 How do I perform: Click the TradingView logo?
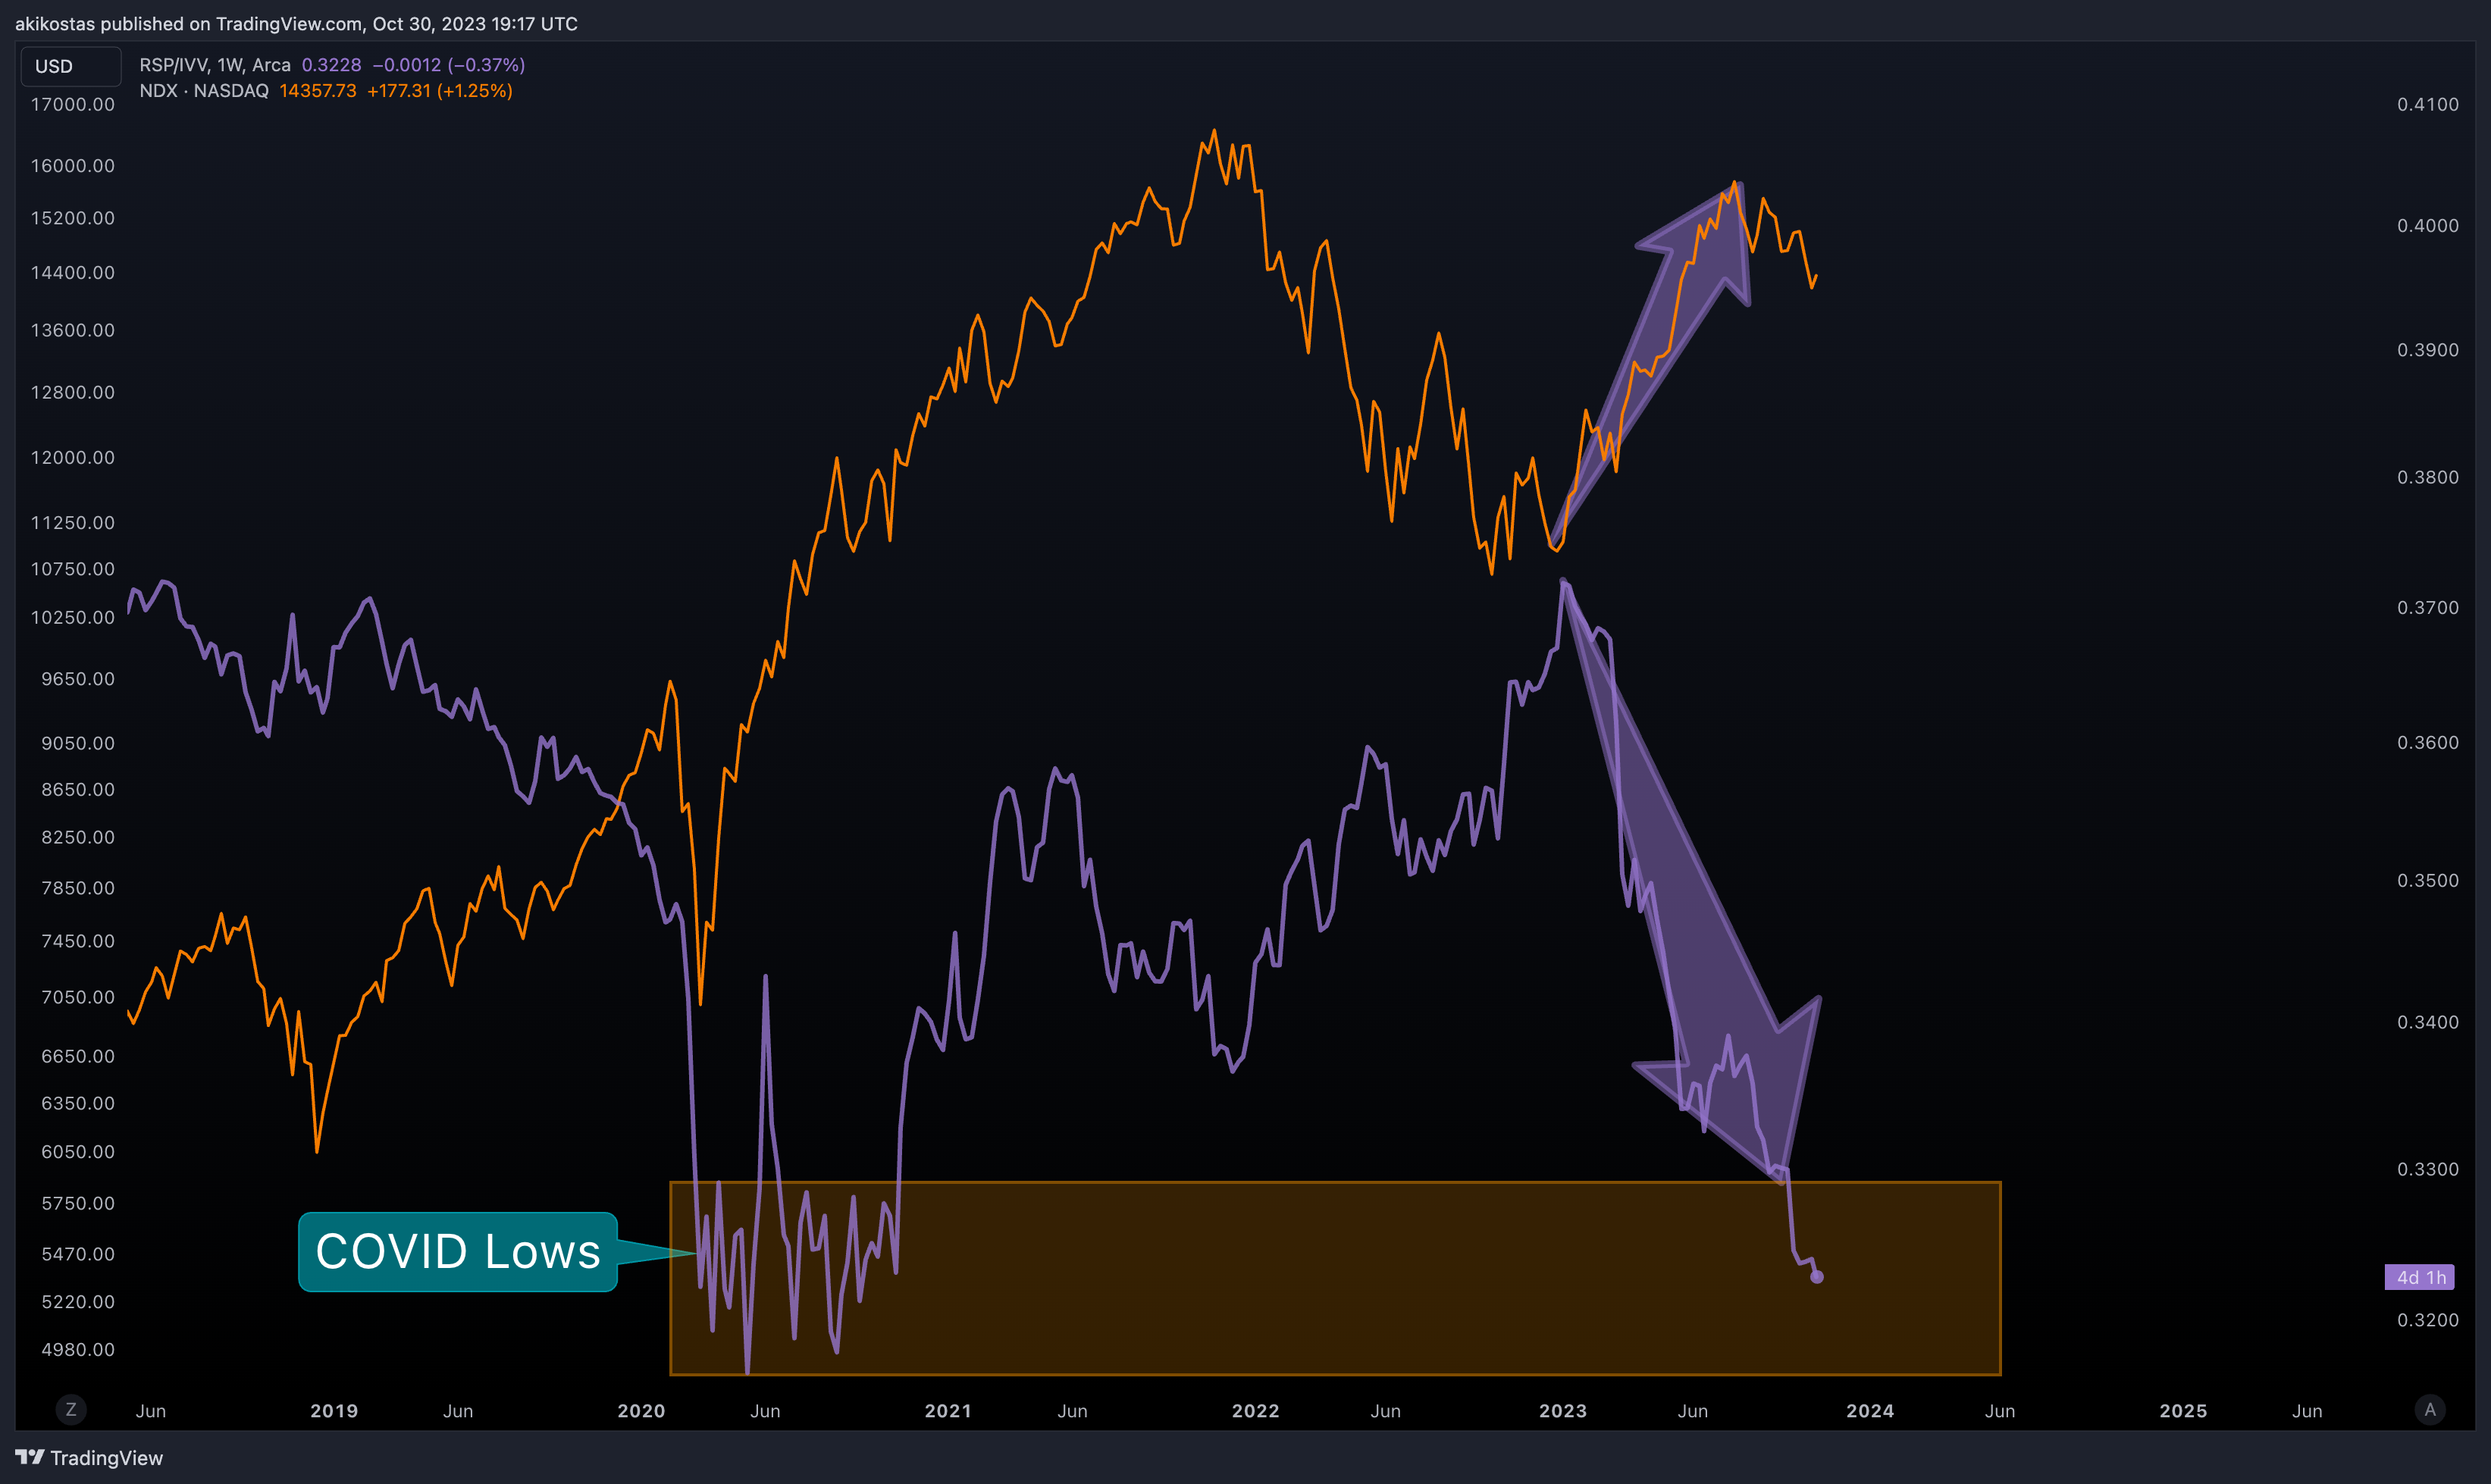(89, 1458)
